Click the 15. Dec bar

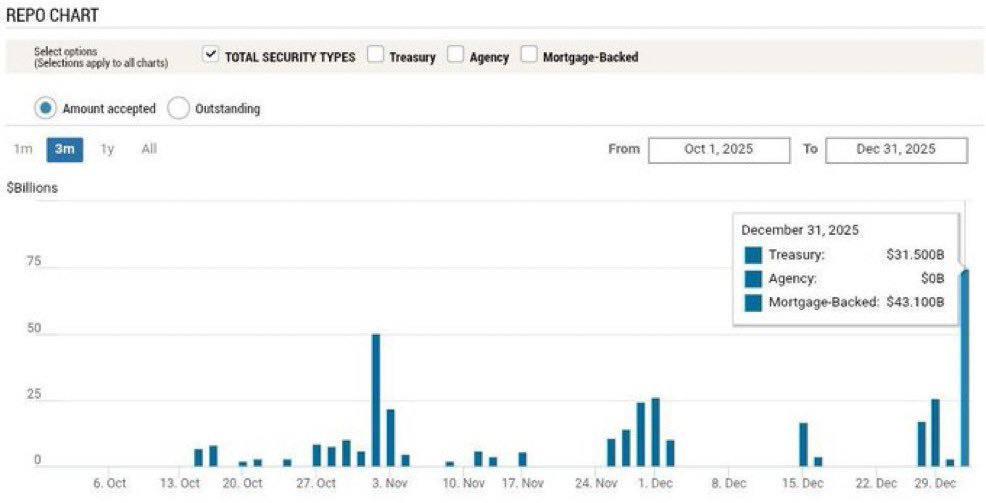(803, 445)
